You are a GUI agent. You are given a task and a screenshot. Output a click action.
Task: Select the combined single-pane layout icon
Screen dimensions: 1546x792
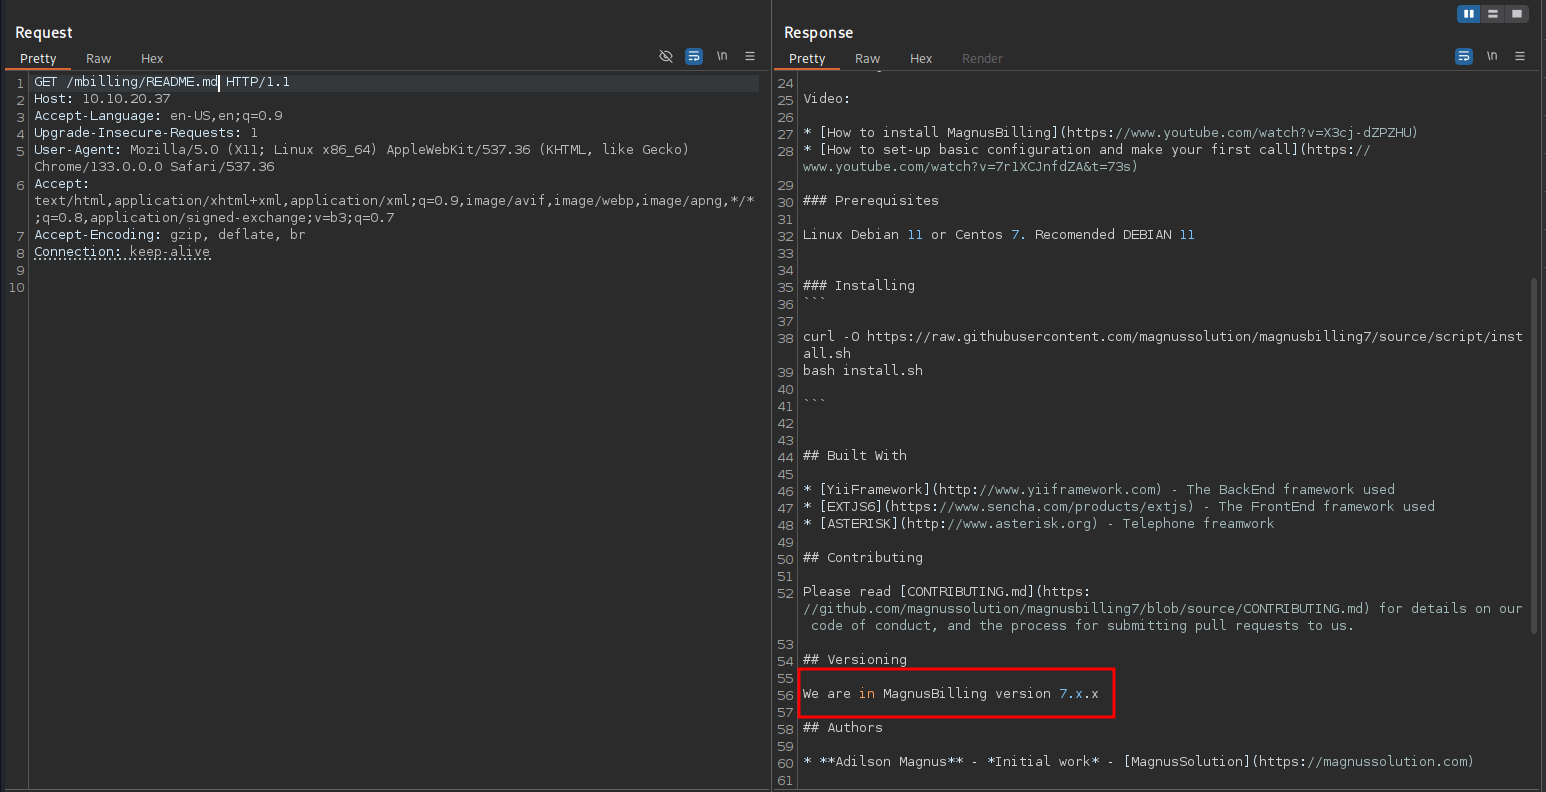[x=1517, y=14]
